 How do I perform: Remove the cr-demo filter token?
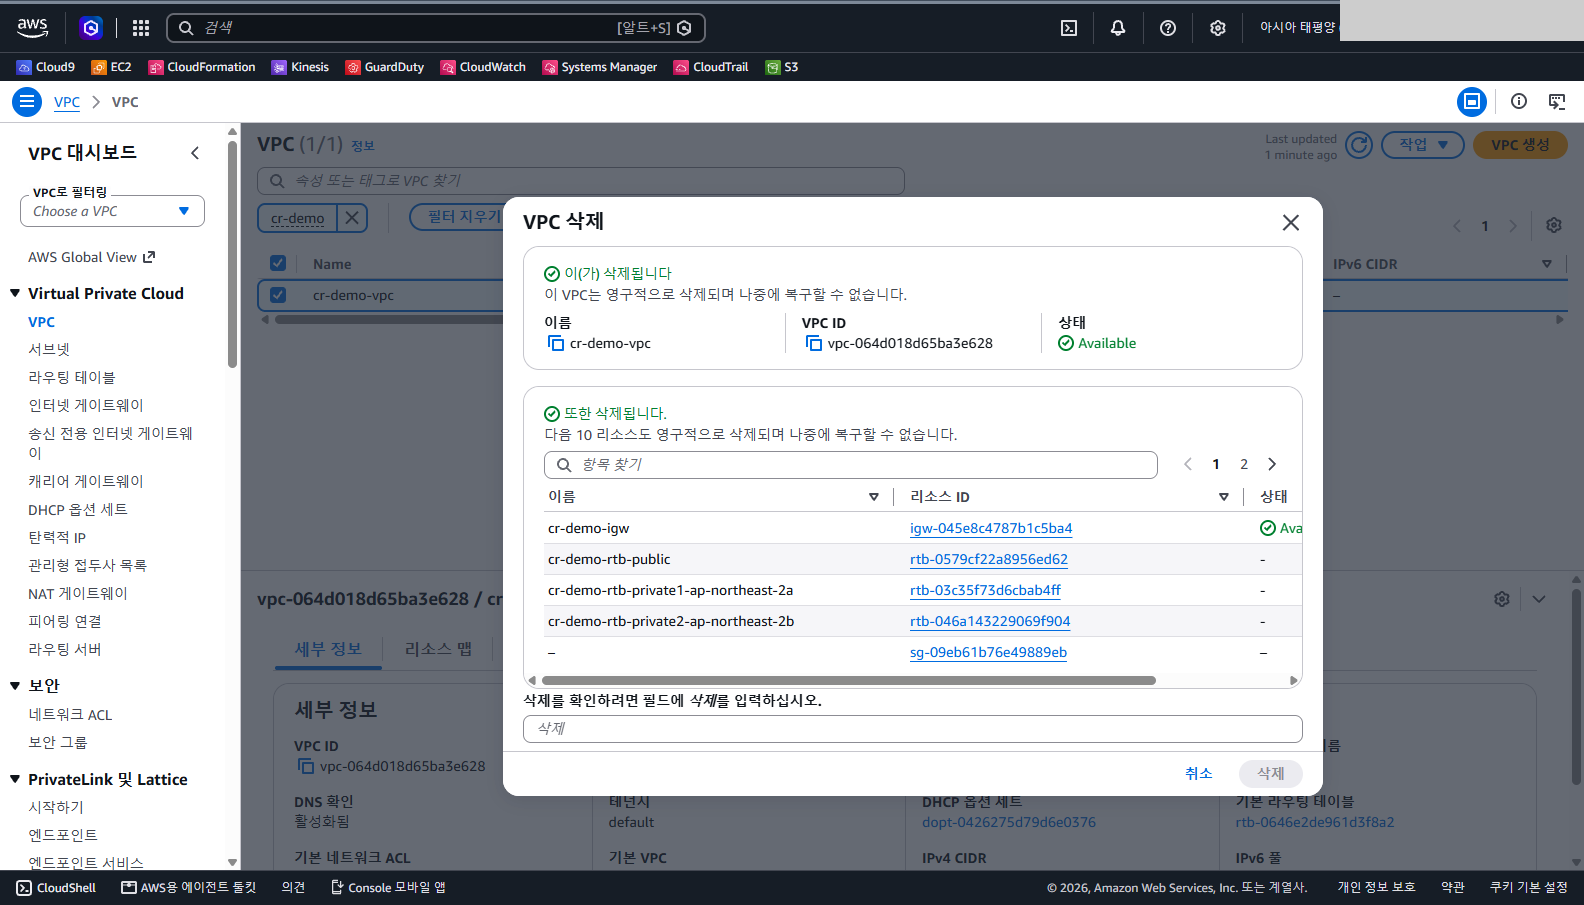[351, 218]
